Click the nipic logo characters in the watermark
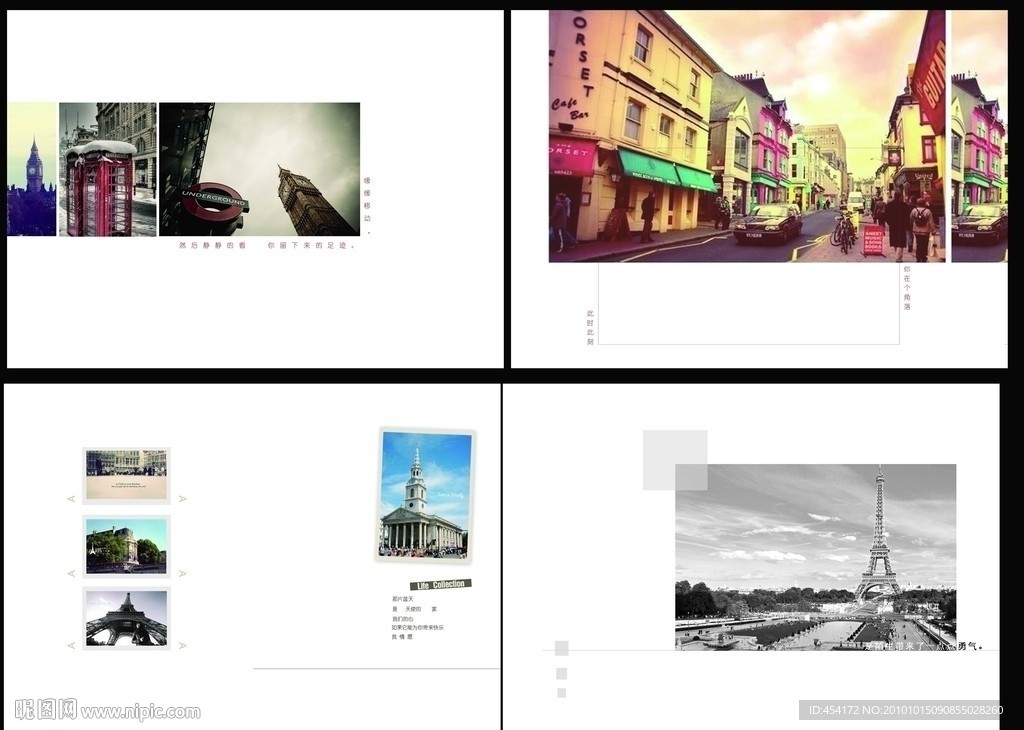This screenshot has width=1024, height=730. (46, 710)
